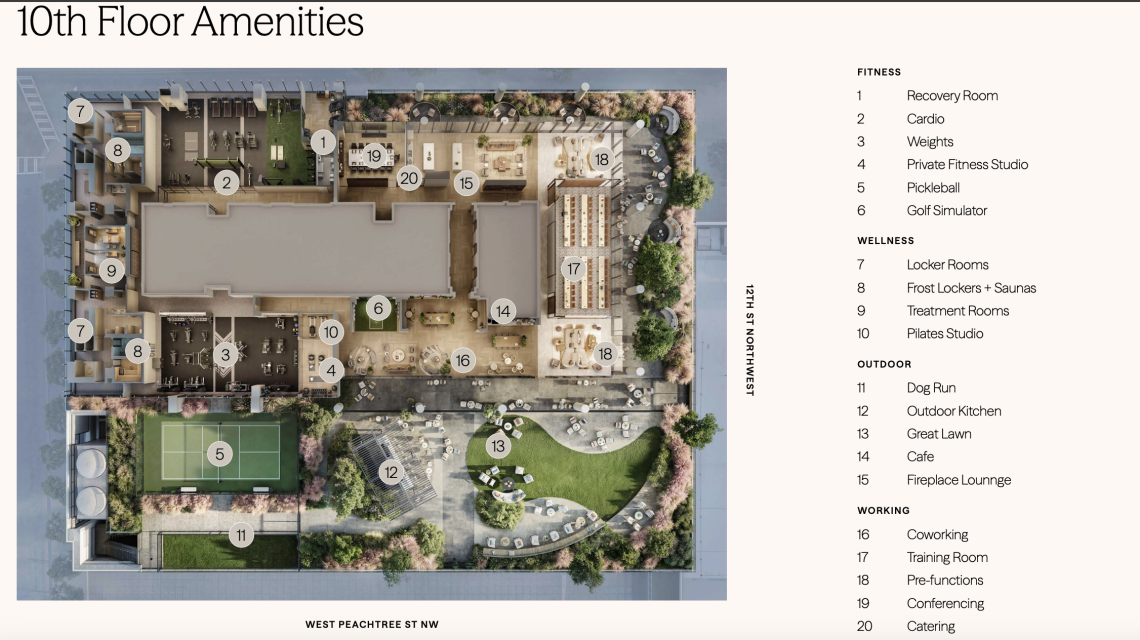Click the Conferencing legend entry
The width and height of the screenshot is (1140, 640).
[945, 603]
